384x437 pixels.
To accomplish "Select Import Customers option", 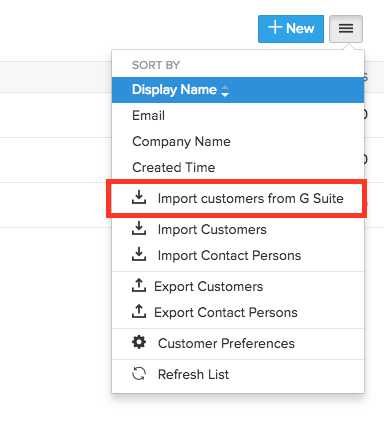I will [x=238, y=230].
